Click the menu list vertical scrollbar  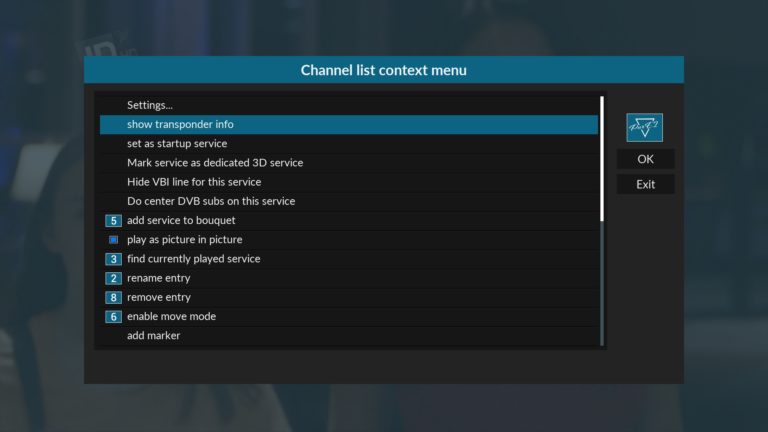602,221
